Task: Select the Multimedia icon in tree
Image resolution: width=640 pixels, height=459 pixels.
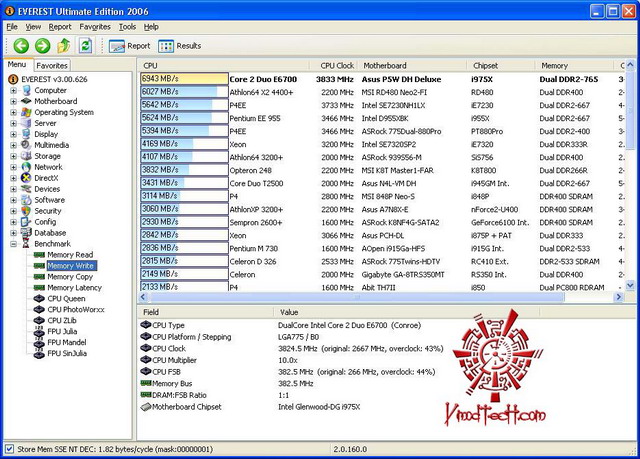Action: (x=26, y=145)
